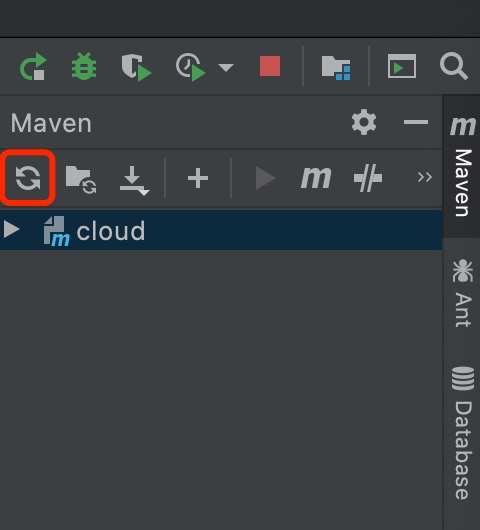Expand the cloud project tree node
Viewport: 480px width, 530px height.
tap(11, 229)
